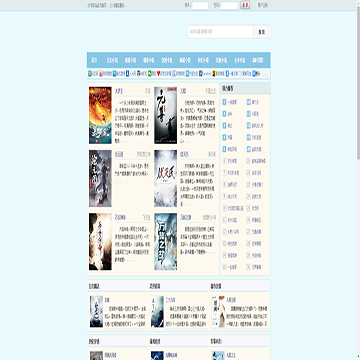This screenshot has height=360, width=360.
Task: Open the fiery orange dragon book cover
Action: click(100, 115)
